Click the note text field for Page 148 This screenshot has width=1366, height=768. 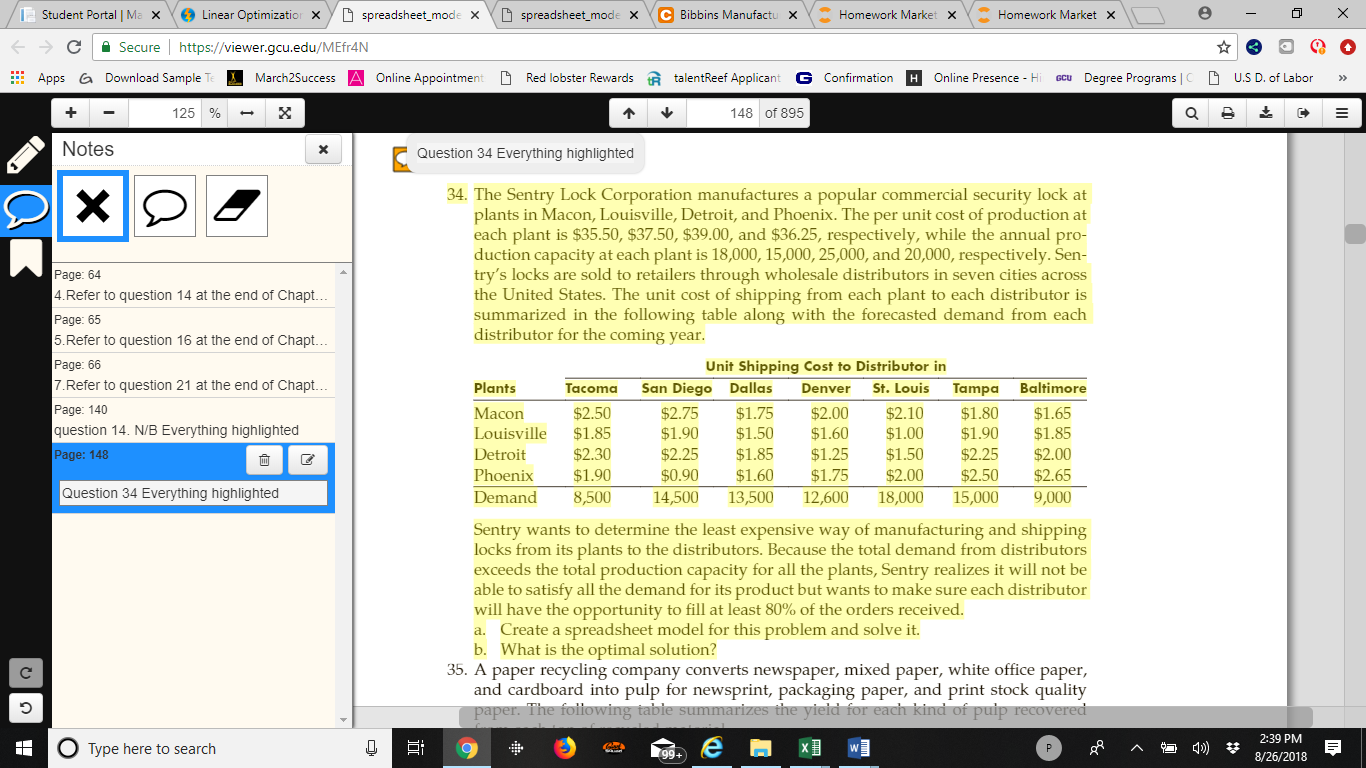pos(193,493)
